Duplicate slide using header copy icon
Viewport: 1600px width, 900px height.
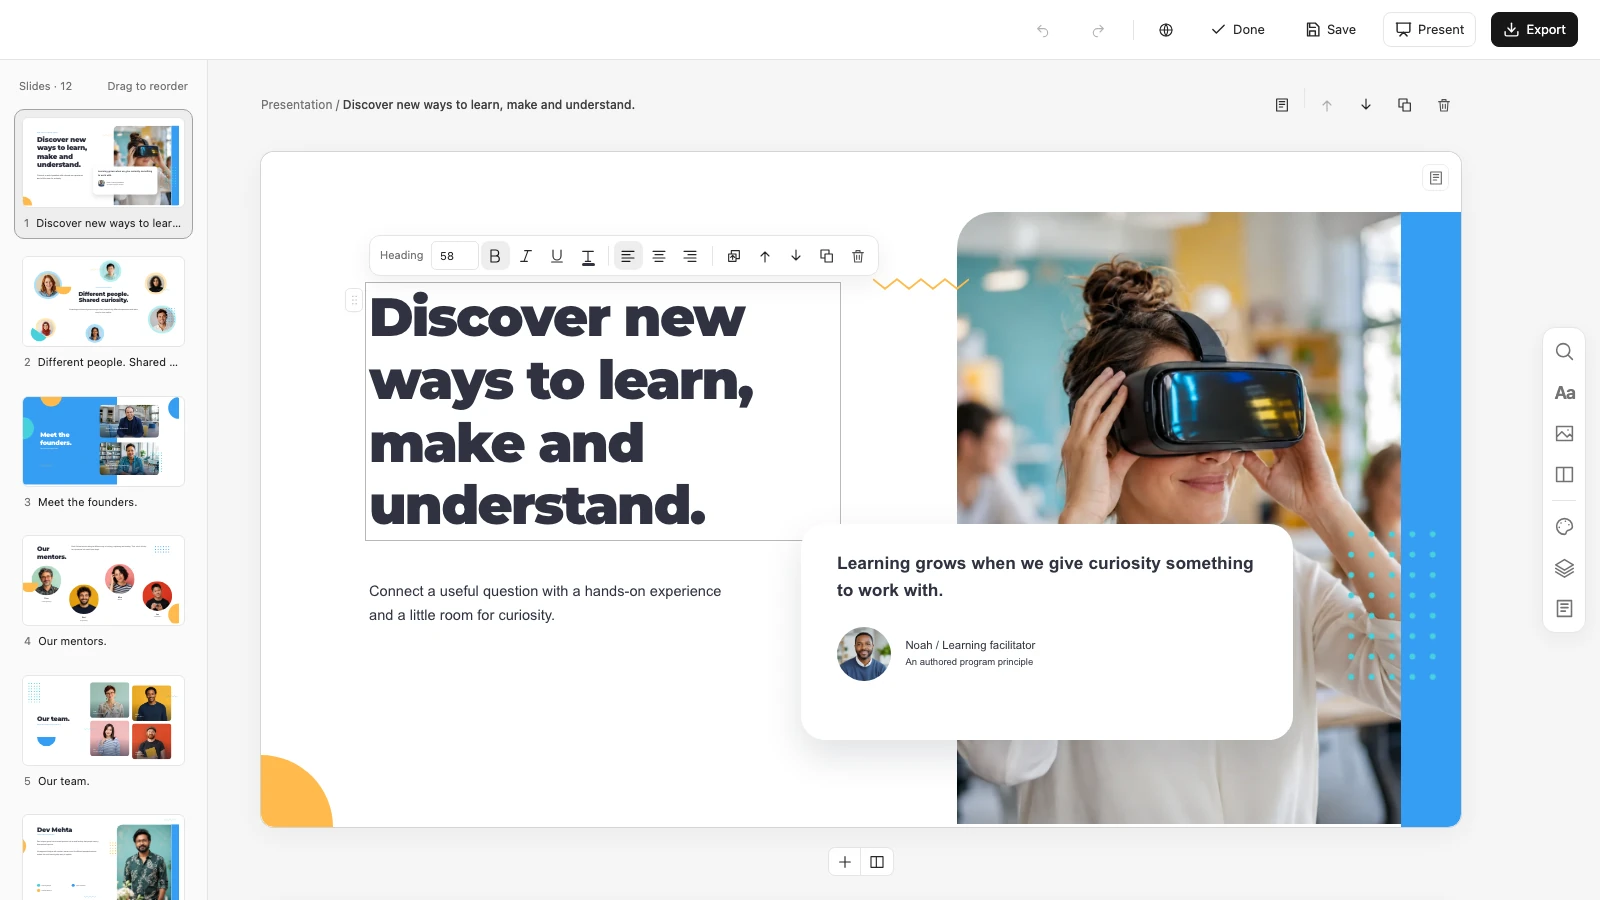(x=1405, y=105)
